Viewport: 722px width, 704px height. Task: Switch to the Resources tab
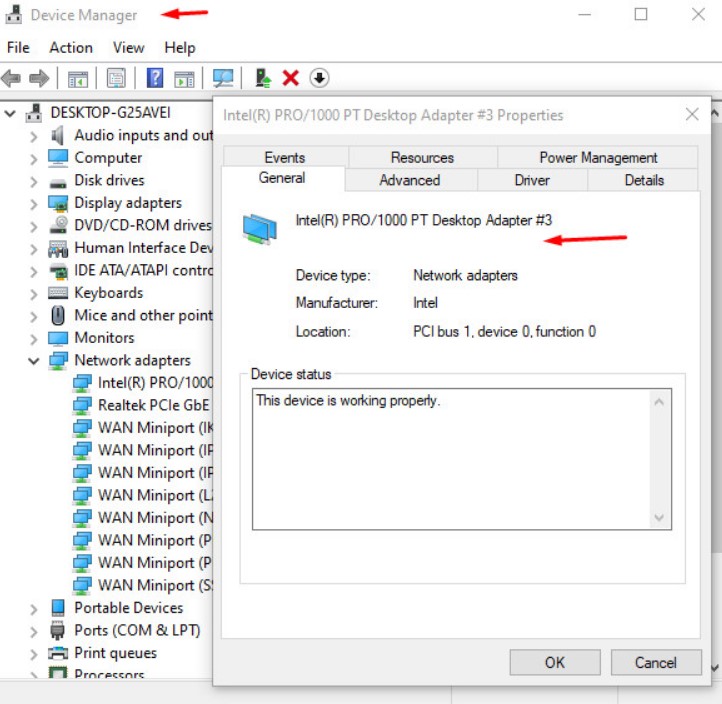coord(422,157)
